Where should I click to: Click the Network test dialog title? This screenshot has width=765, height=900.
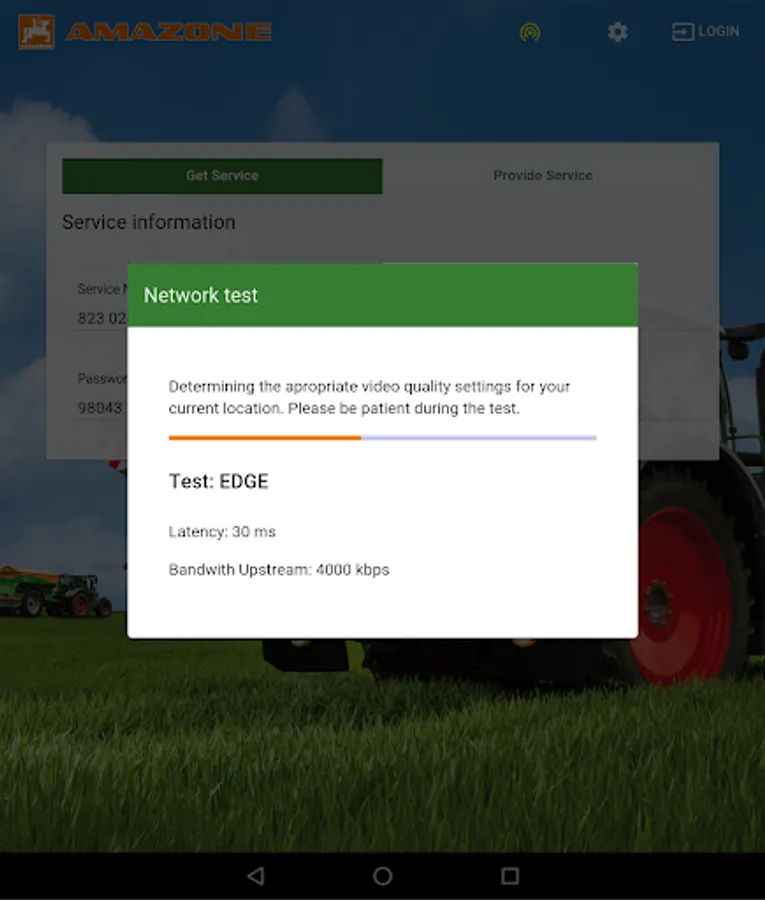pyautogui.click(x=201, y=295)
